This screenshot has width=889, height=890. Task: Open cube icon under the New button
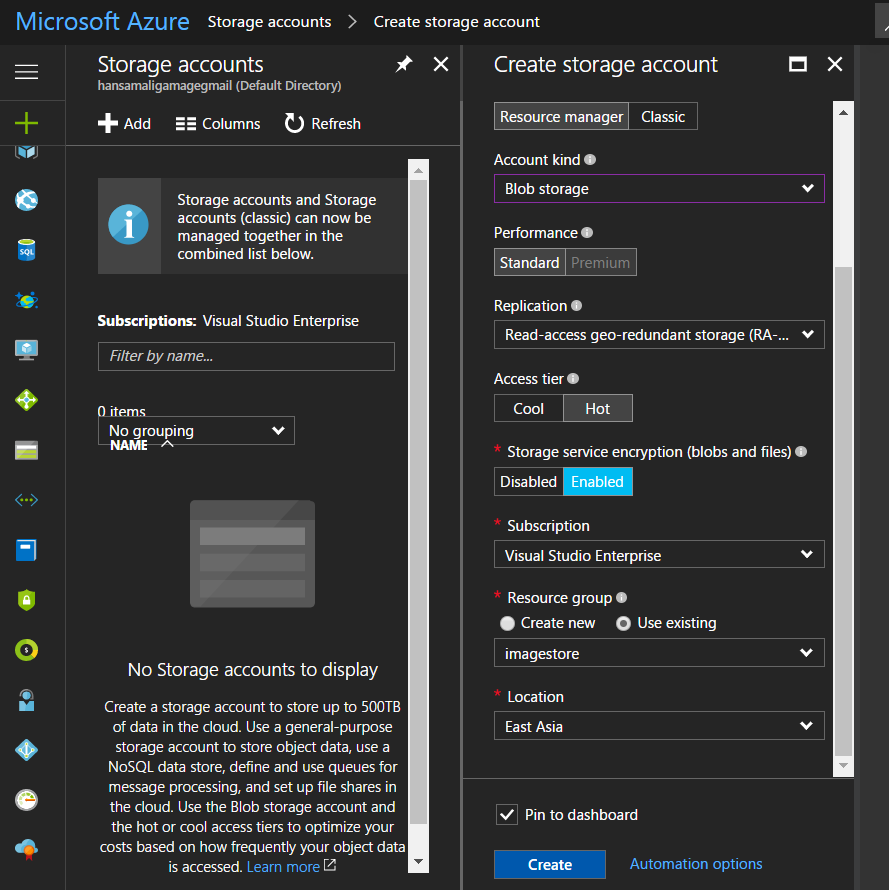27,152
